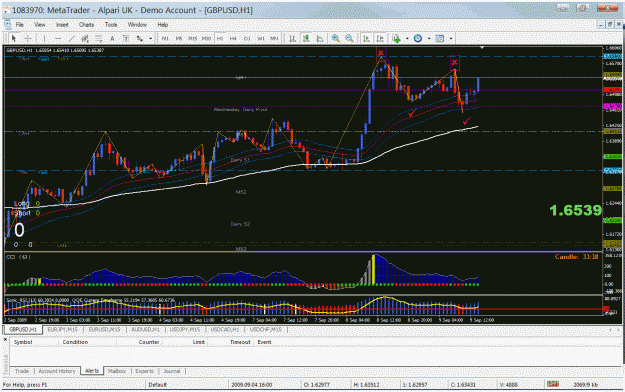Open the Charts menu
Screen dimensions: 625x392
coord(86,25)
